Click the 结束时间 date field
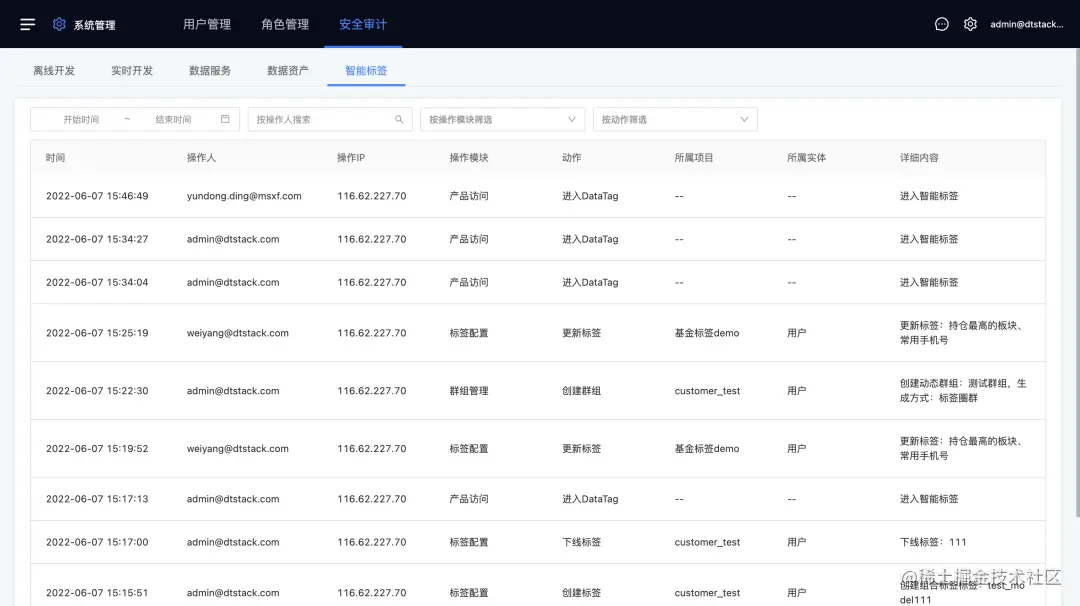Screen dimensions: 1080x606 (x=174, y=119)
